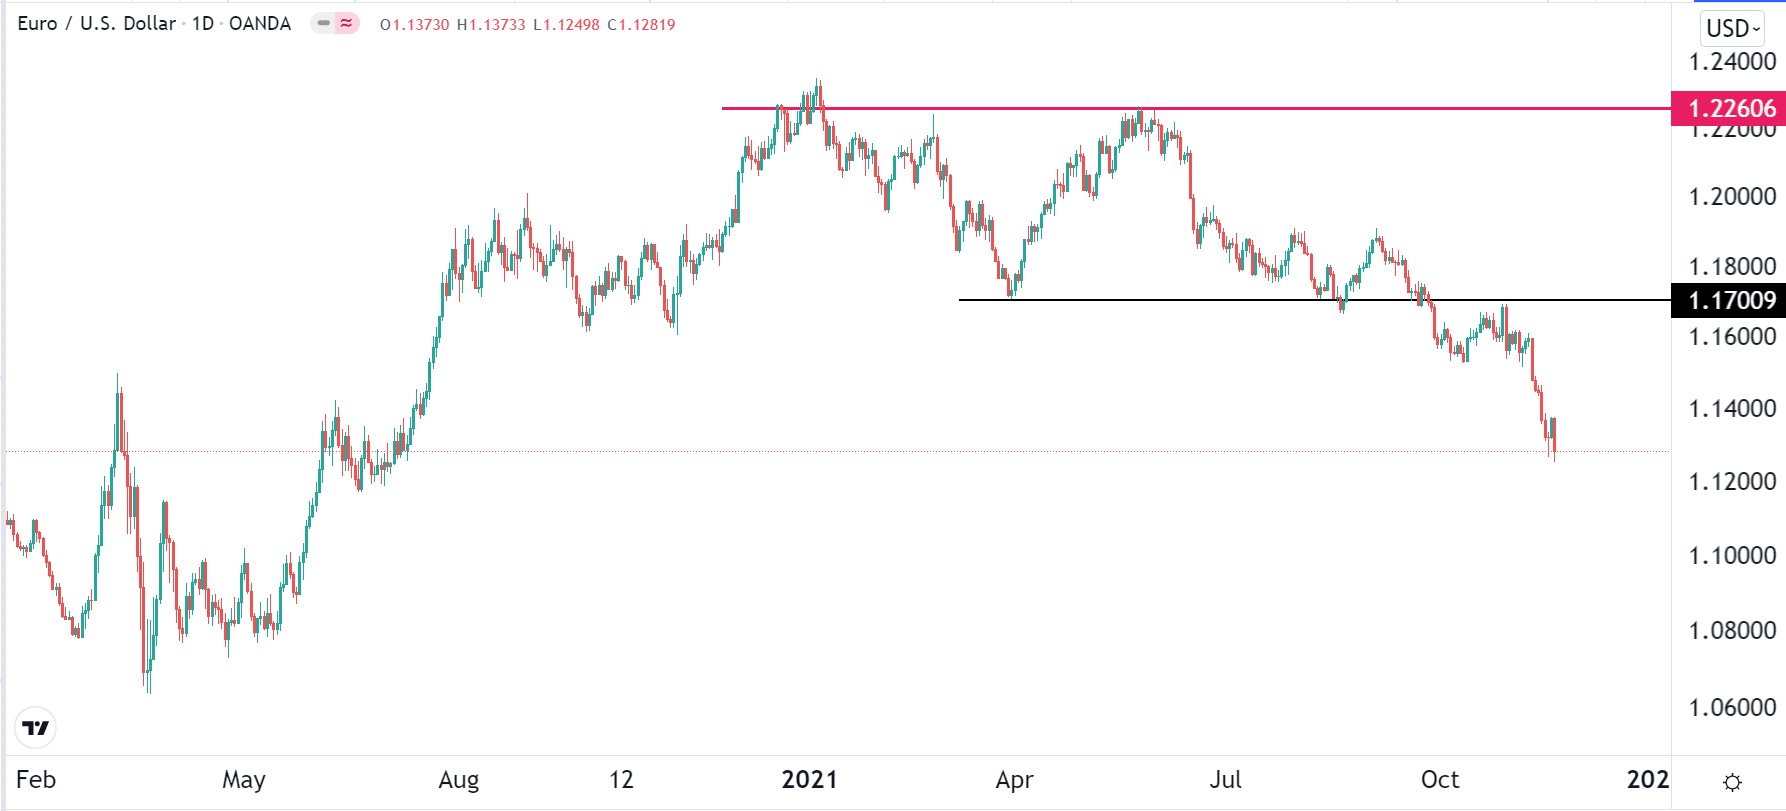
Task: Click the close value C1.12819 in legend
Action: [x=641, y=24]
